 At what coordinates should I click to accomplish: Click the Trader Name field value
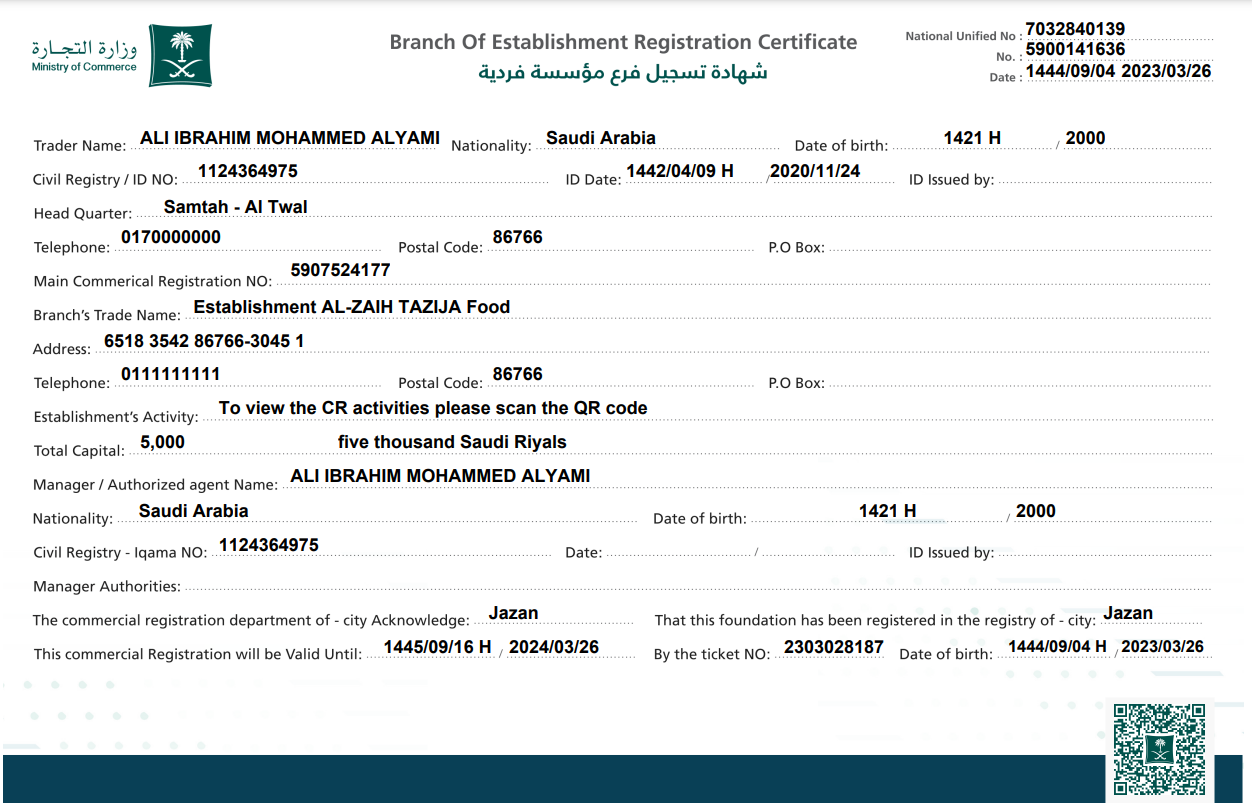(x=290, y=138)
